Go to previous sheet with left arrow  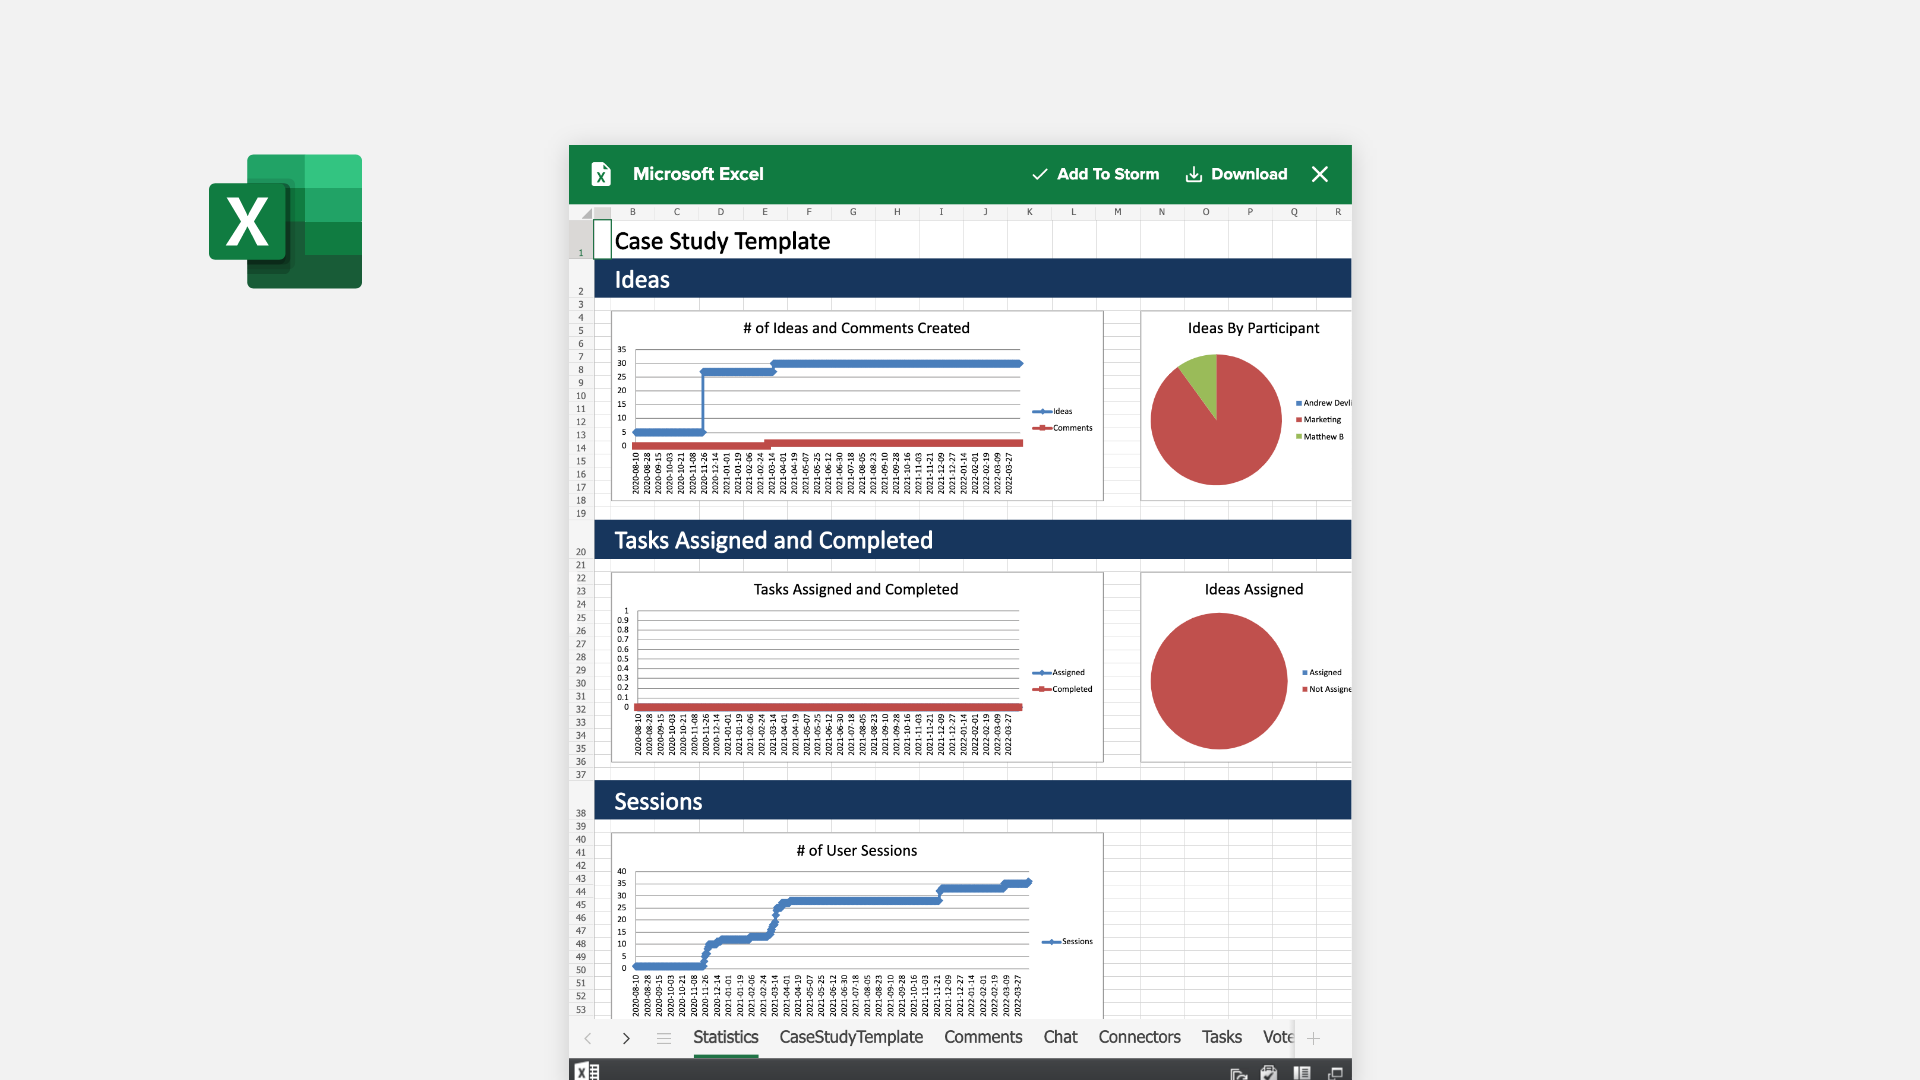coord(588,1038)
